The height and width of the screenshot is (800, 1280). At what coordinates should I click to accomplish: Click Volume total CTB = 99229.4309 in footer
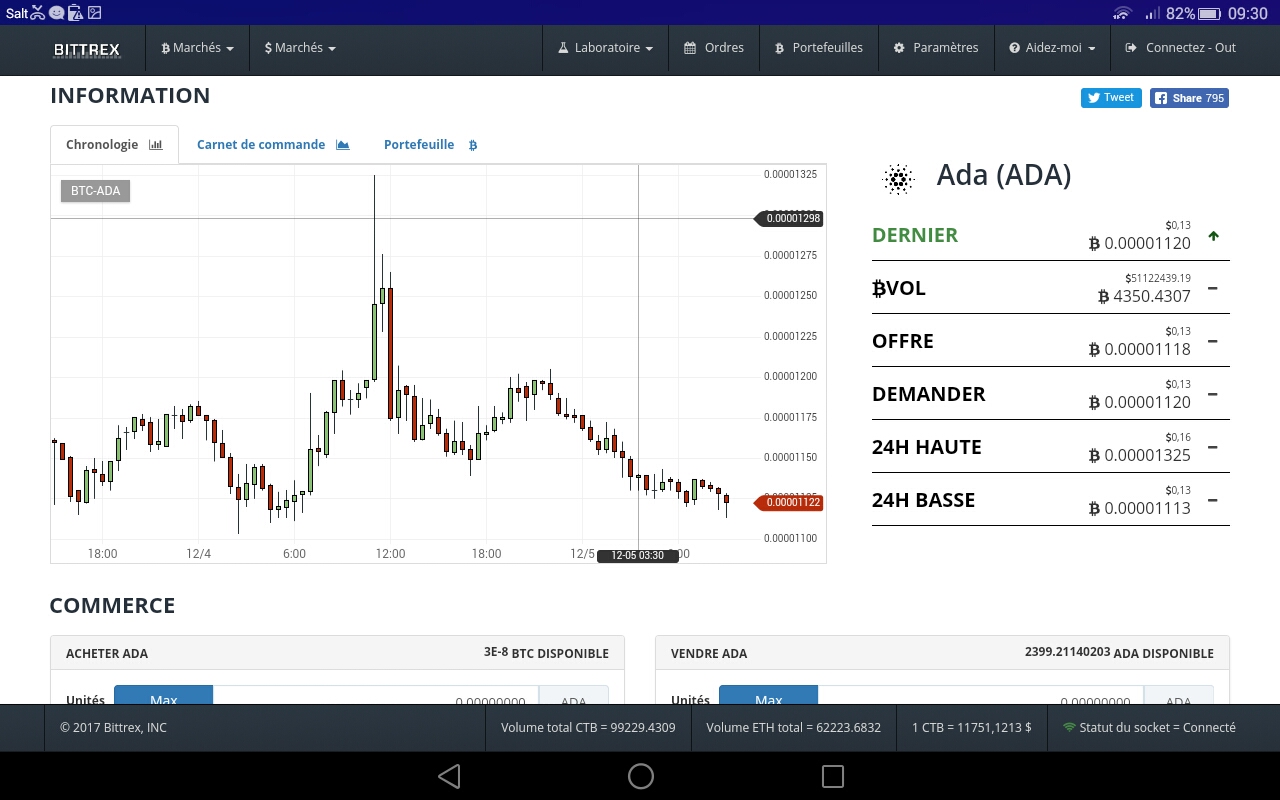588,728
